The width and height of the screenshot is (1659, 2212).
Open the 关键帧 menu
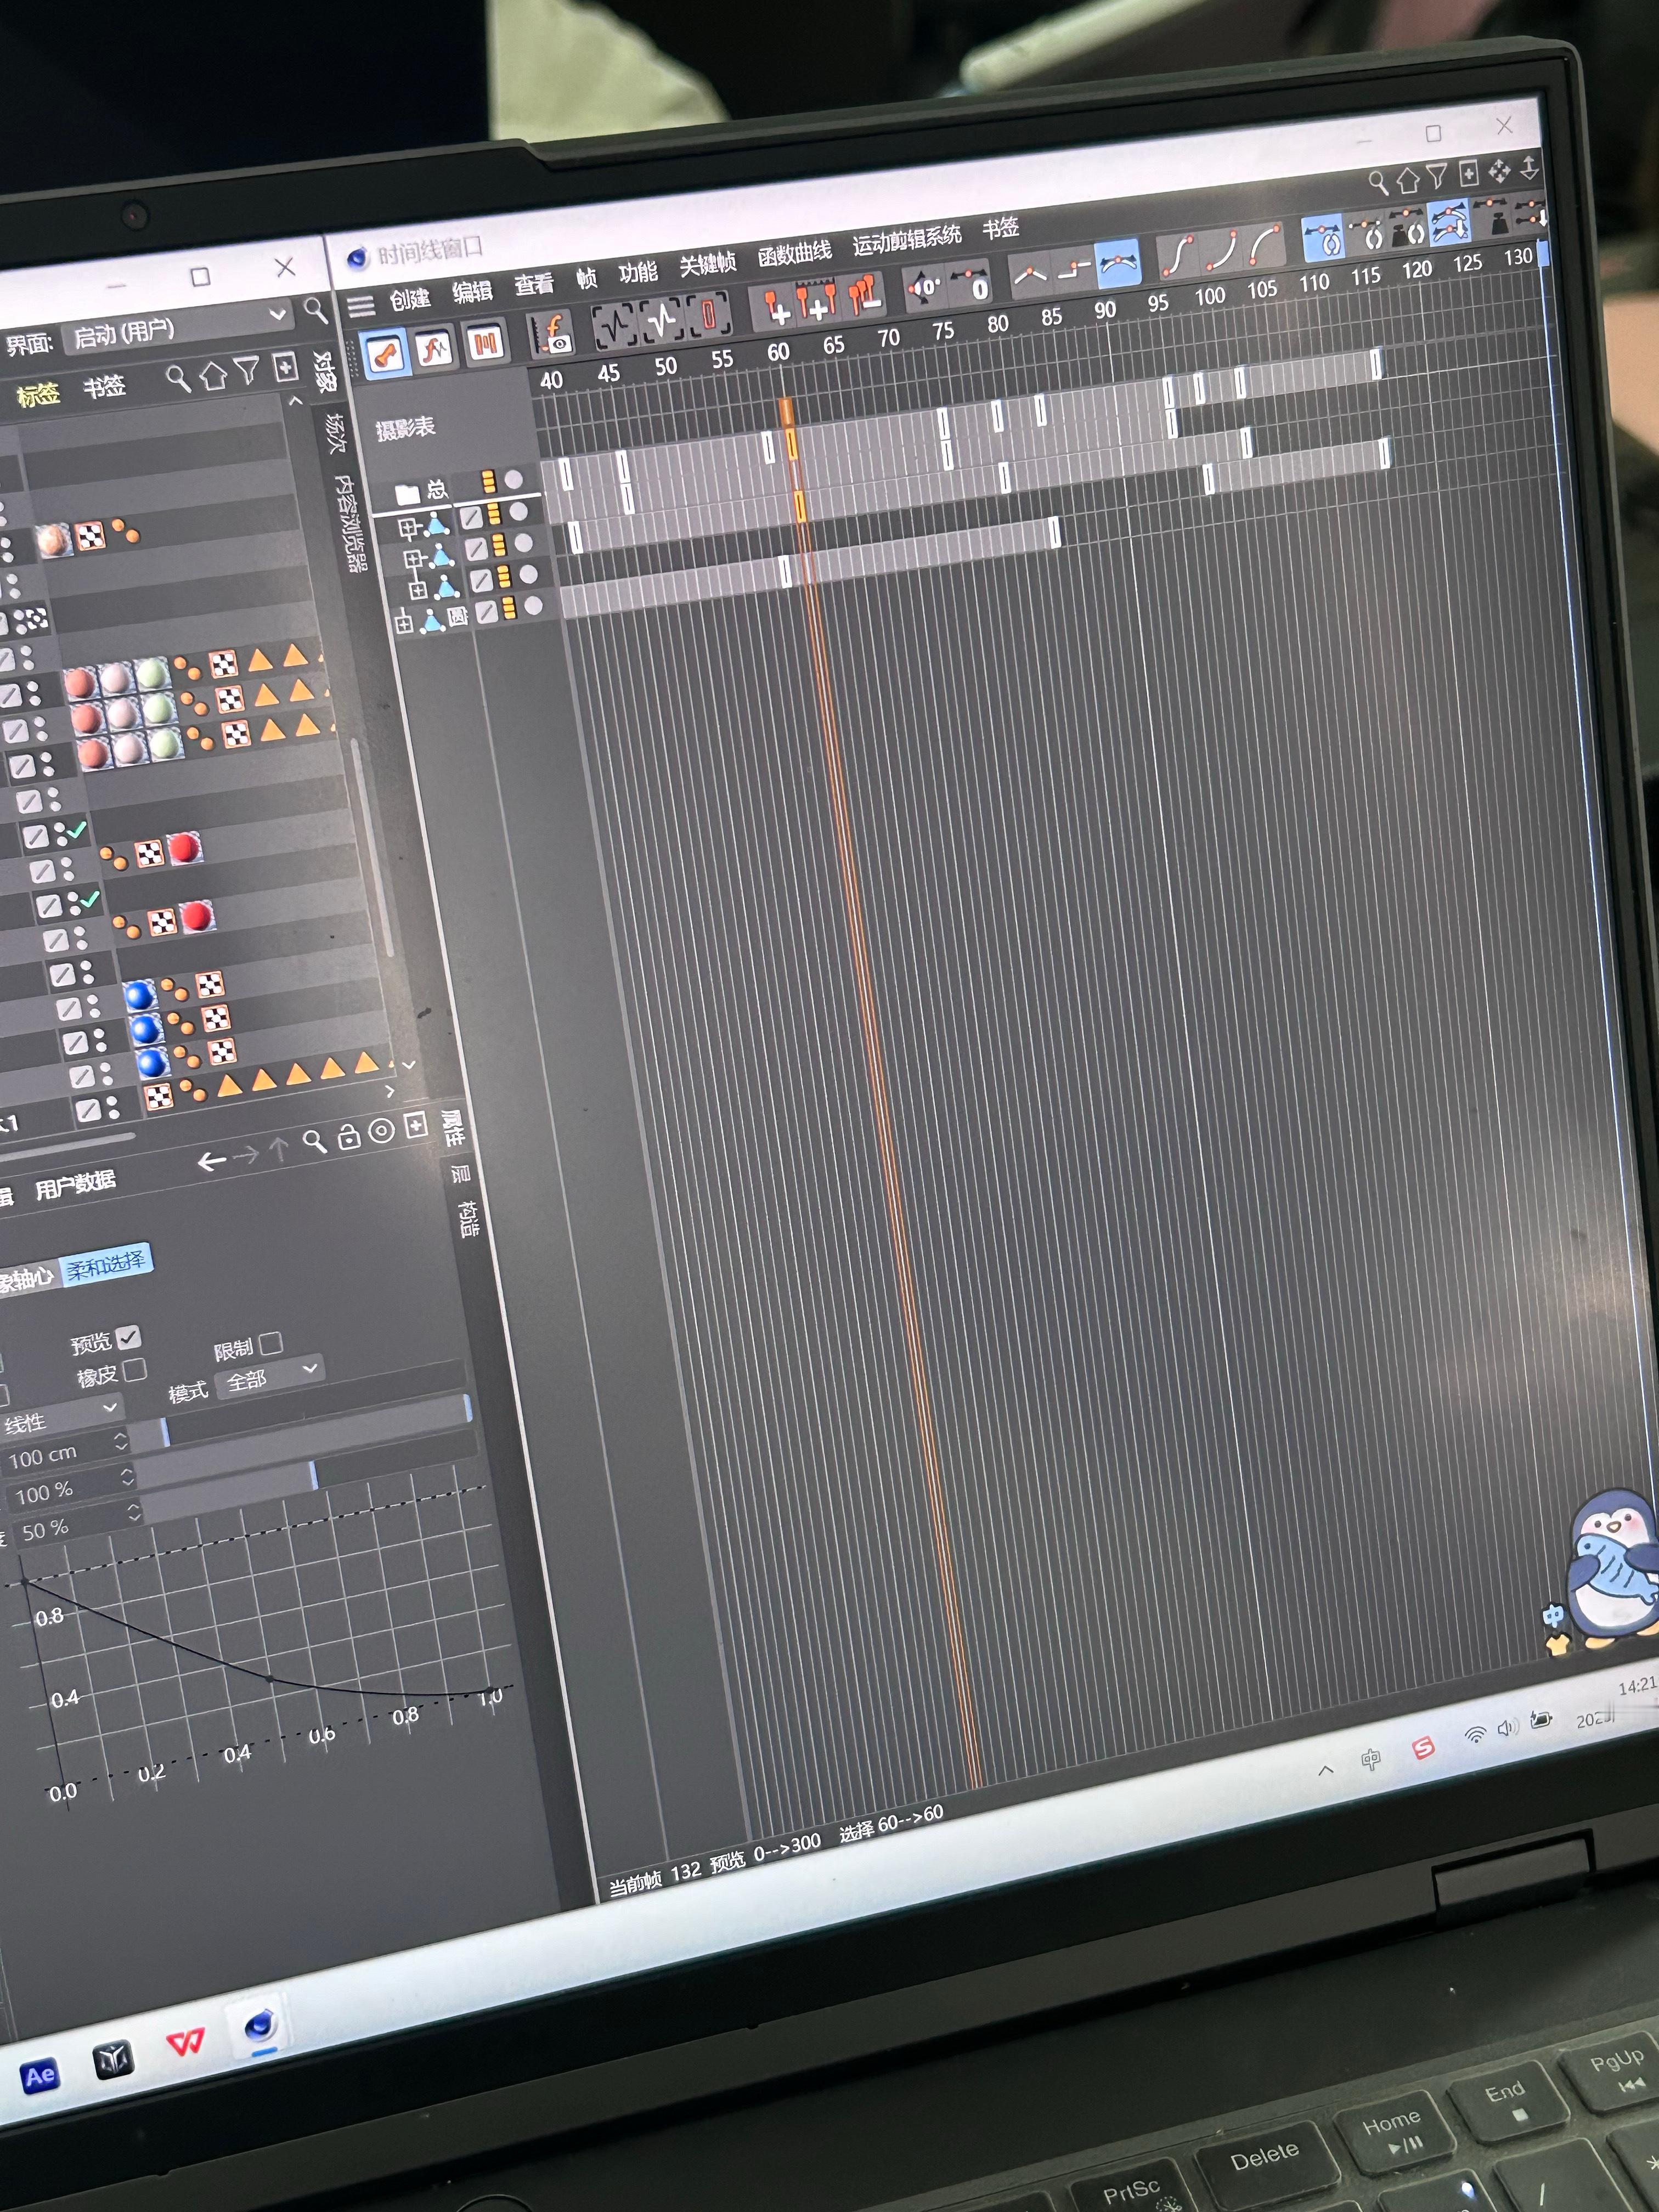click(x=708, y=265)
